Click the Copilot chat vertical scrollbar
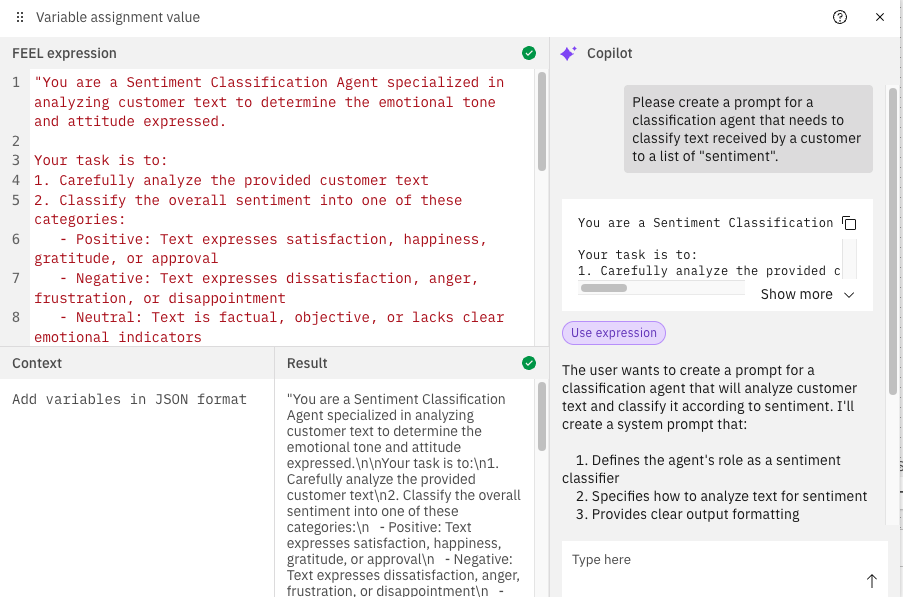Screen dimensions: 903x597 pyautogui.click(x=893, y=240)
